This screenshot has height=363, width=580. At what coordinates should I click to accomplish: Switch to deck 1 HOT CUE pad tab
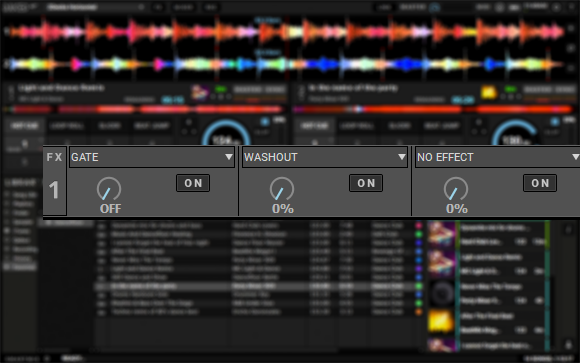tap(24, 126)
